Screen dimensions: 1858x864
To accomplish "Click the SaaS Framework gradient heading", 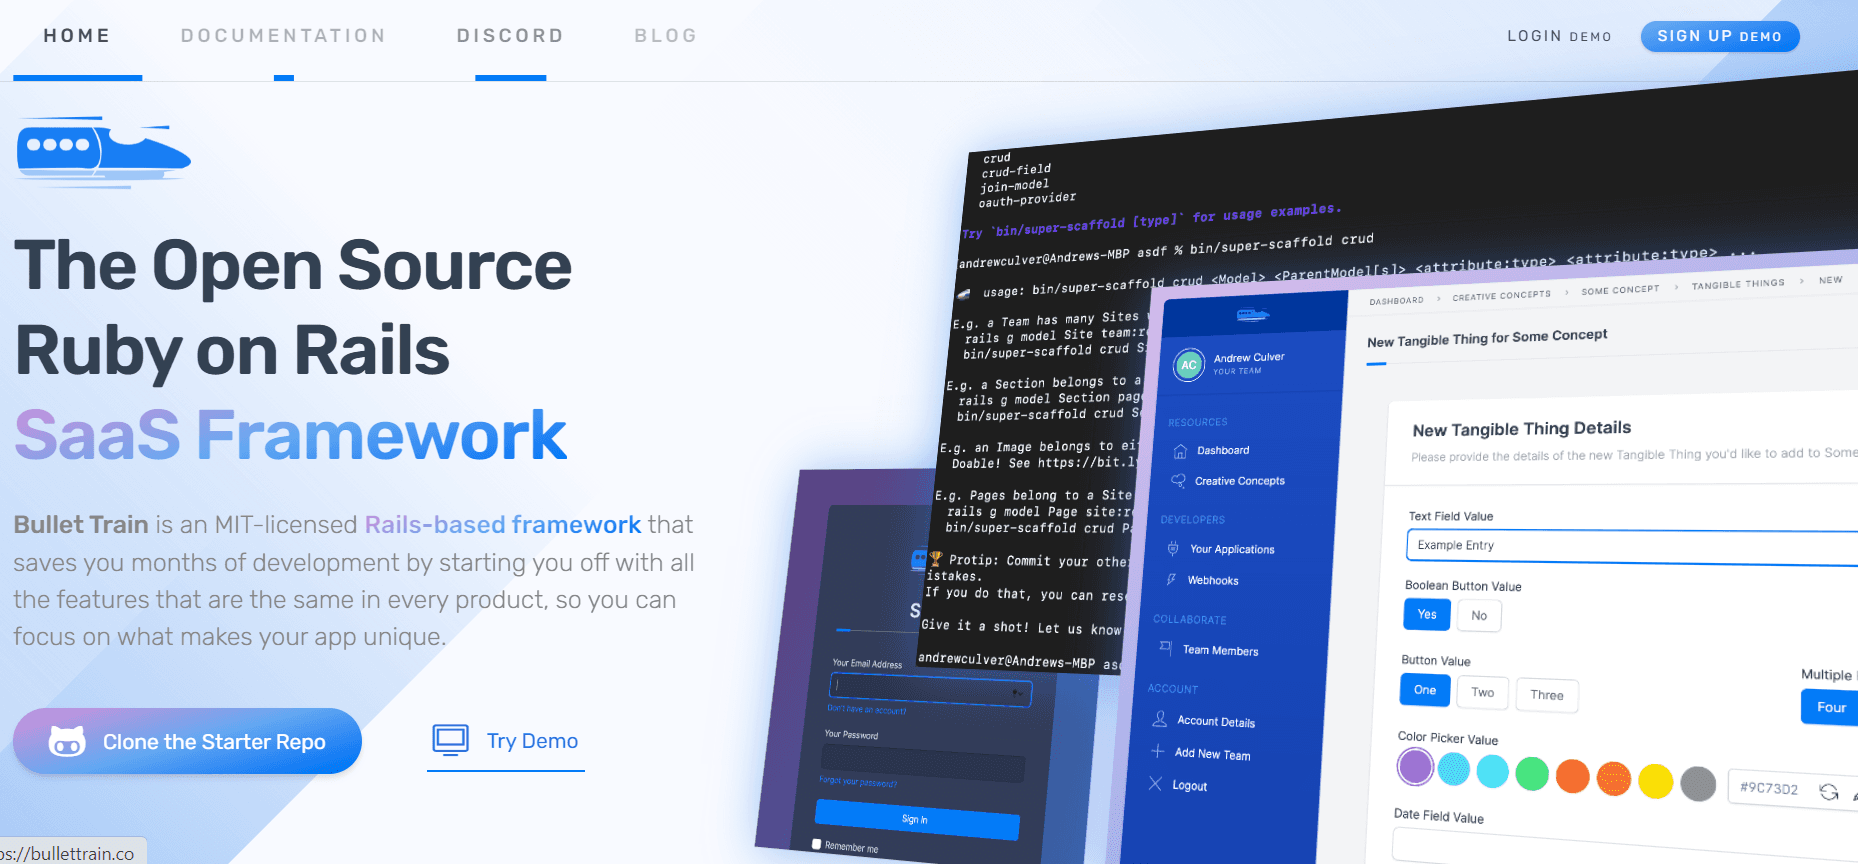I will pyautogui.click(x=291, y=435).
